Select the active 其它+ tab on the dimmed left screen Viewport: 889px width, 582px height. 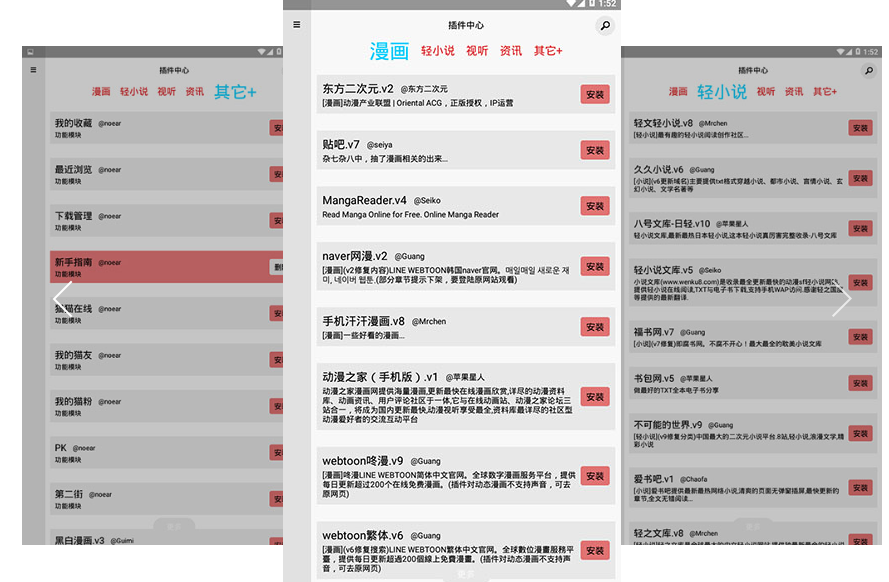pos(235,92)
